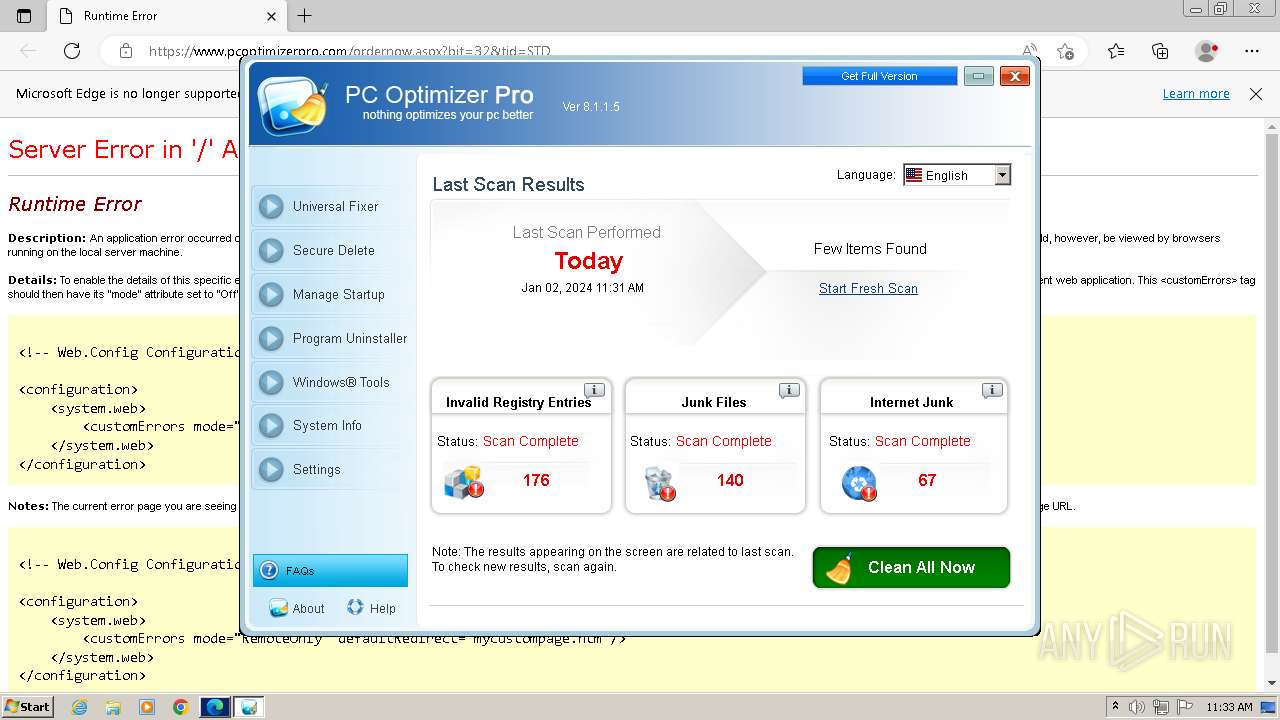Click the PC Optimizer Pro logo
This screenshot has height=720, width=1280.
(x=292, y=104)
